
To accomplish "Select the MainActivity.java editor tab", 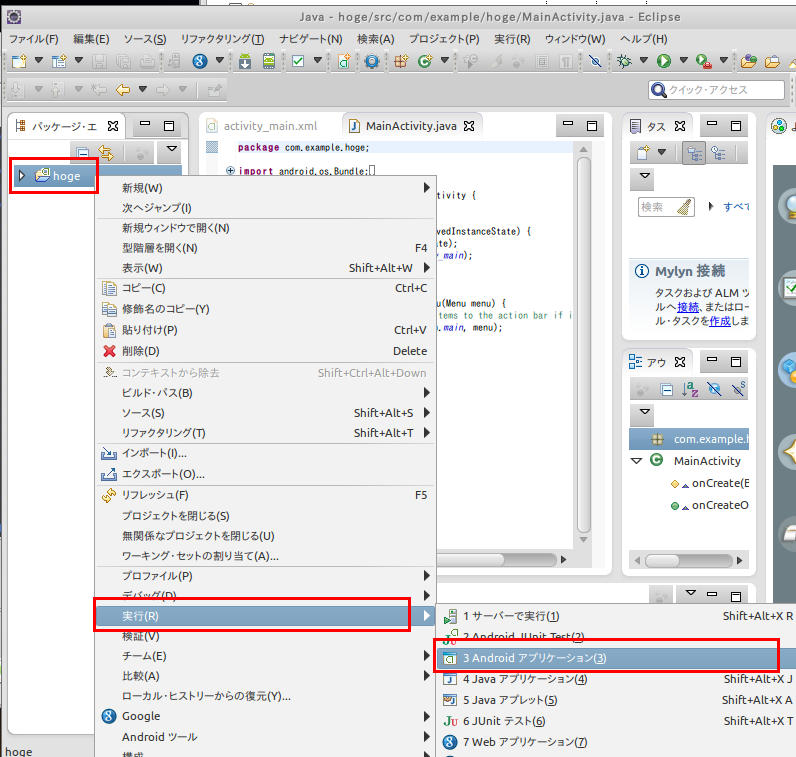I will point(412,126).
